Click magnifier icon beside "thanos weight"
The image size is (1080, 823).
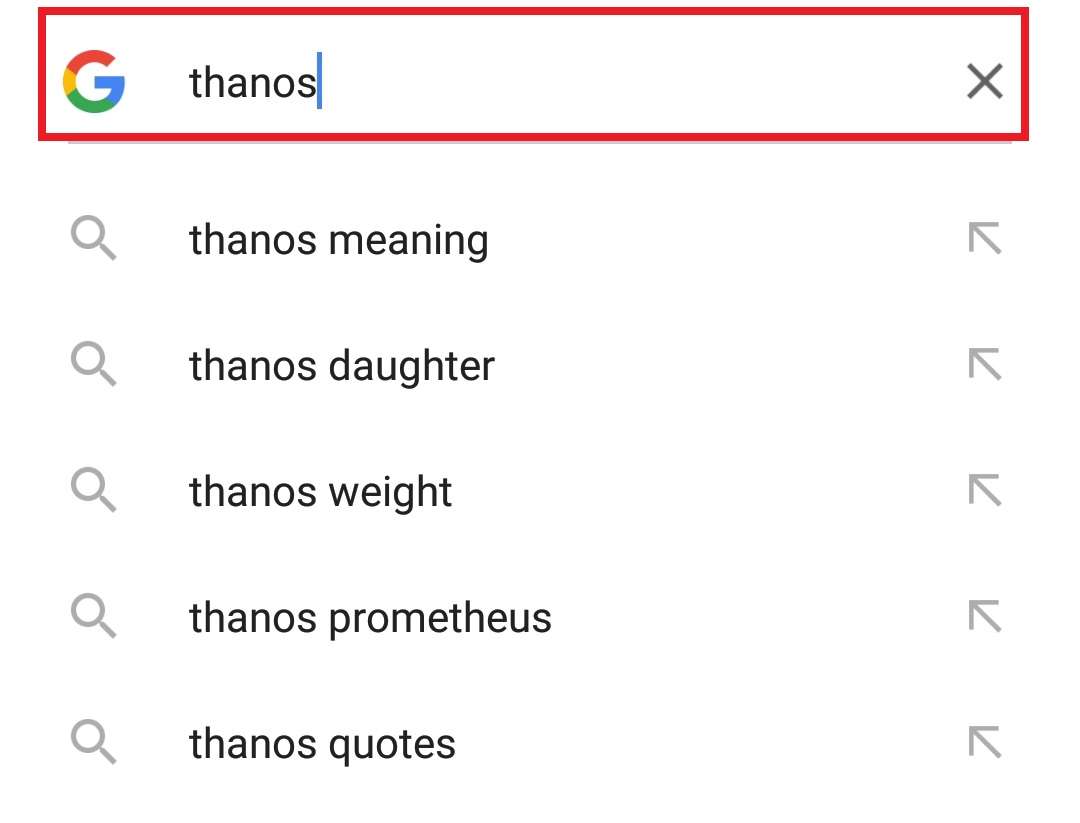pyautogui.click(x=94, y=492)
